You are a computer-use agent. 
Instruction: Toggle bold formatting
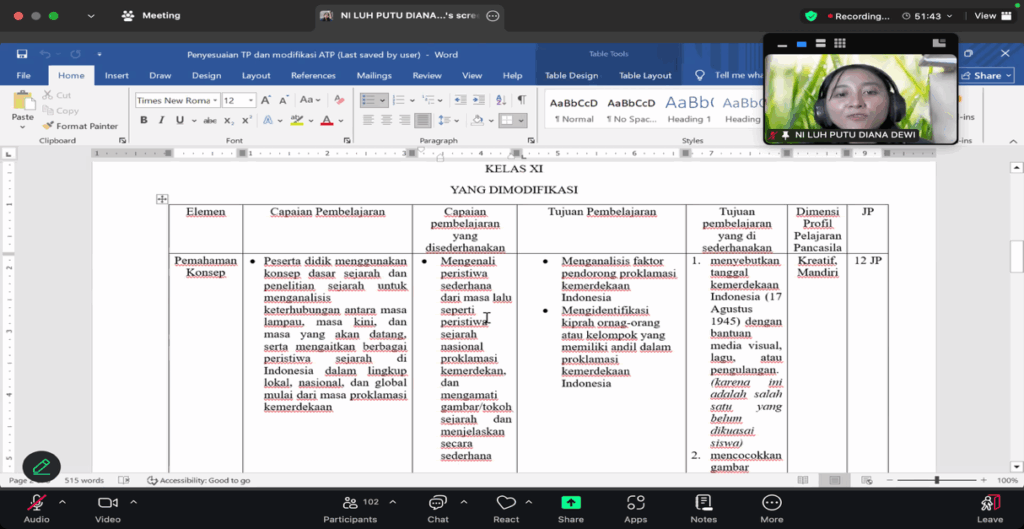144,120
